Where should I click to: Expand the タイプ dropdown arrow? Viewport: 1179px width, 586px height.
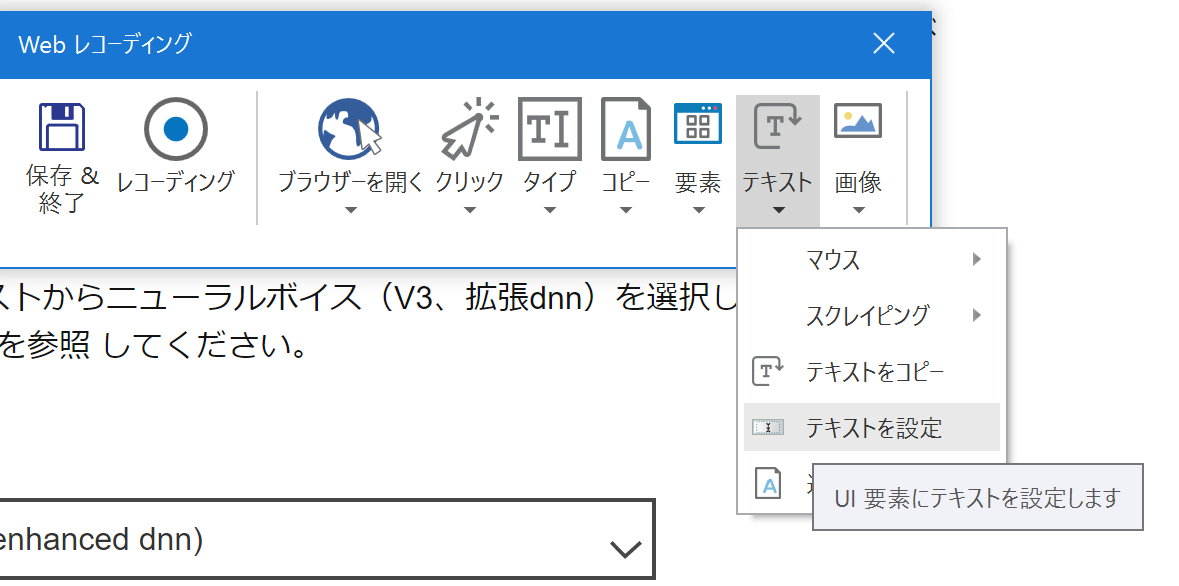pos(550,211)
